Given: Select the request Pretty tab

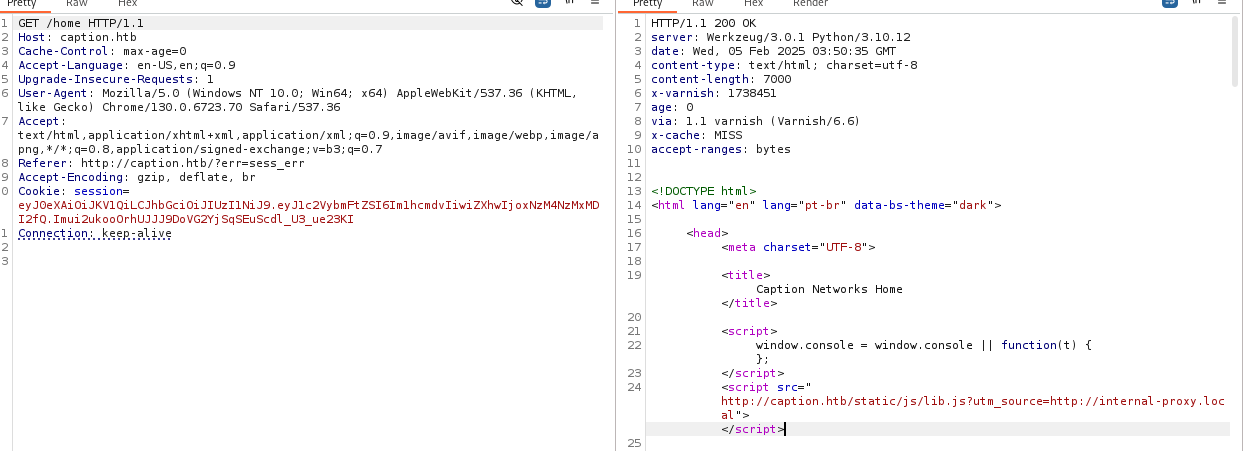Looking at the screenshot, I should (21, 4).
